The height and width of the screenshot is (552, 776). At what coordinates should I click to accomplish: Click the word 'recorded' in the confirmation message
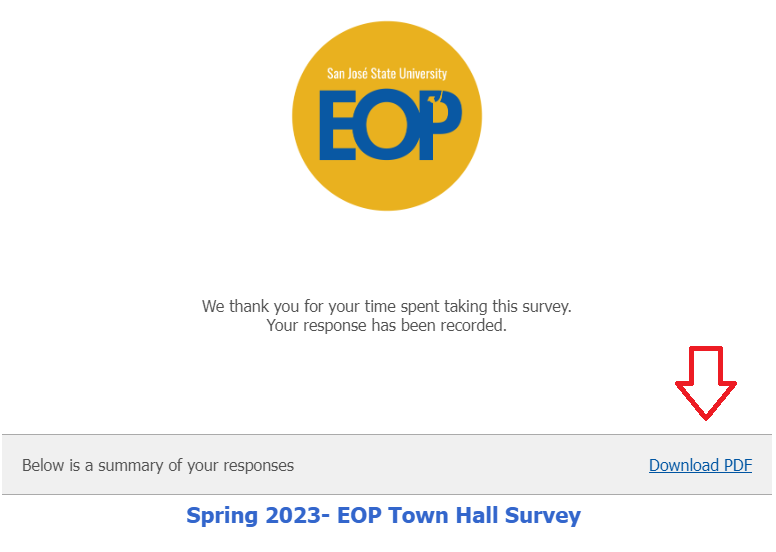coord(474,325)
